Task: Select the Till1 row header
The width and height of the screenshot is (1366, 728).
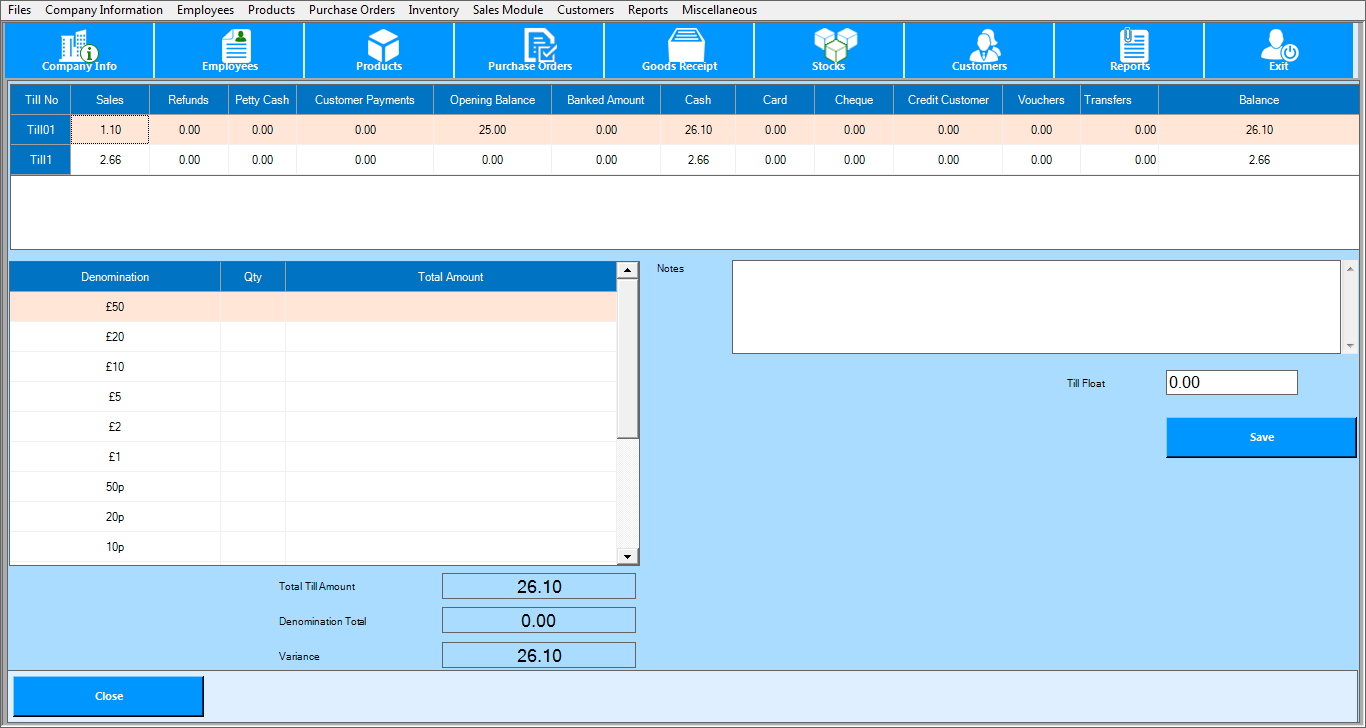Action: (41, 160)
